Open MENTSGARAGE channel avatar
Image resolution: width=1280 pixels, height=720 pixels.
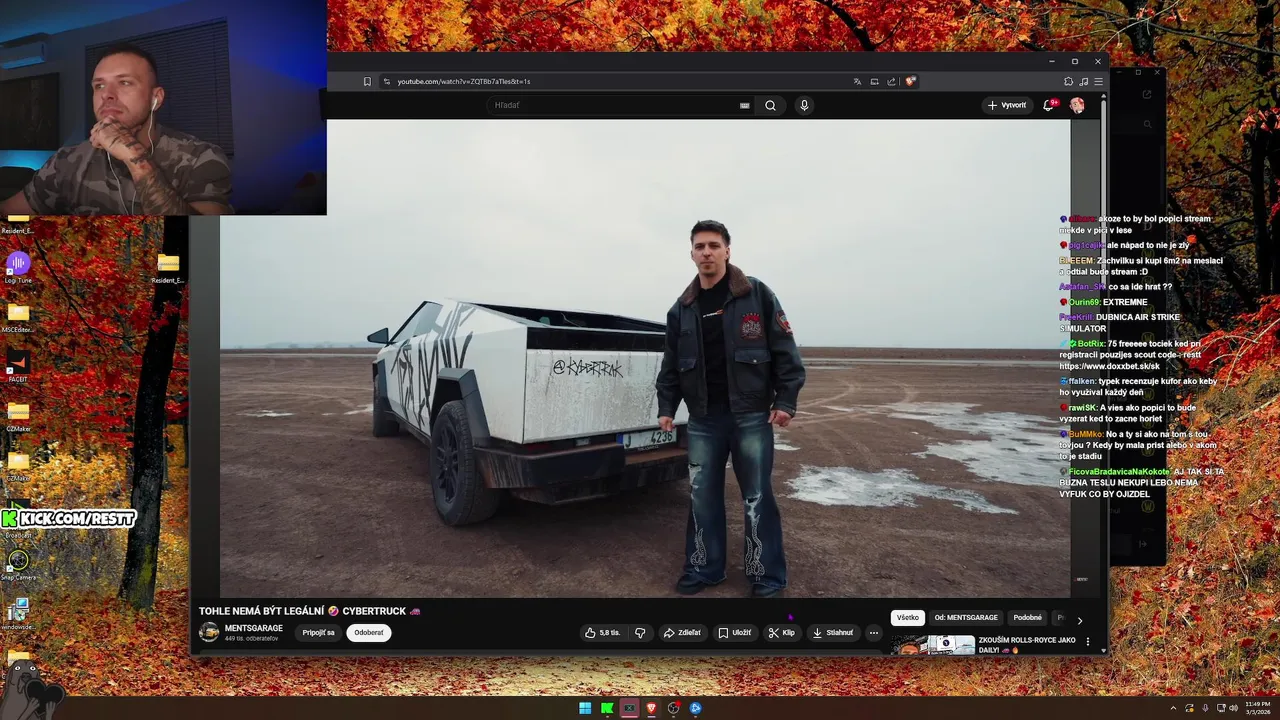tap(209, 632)
